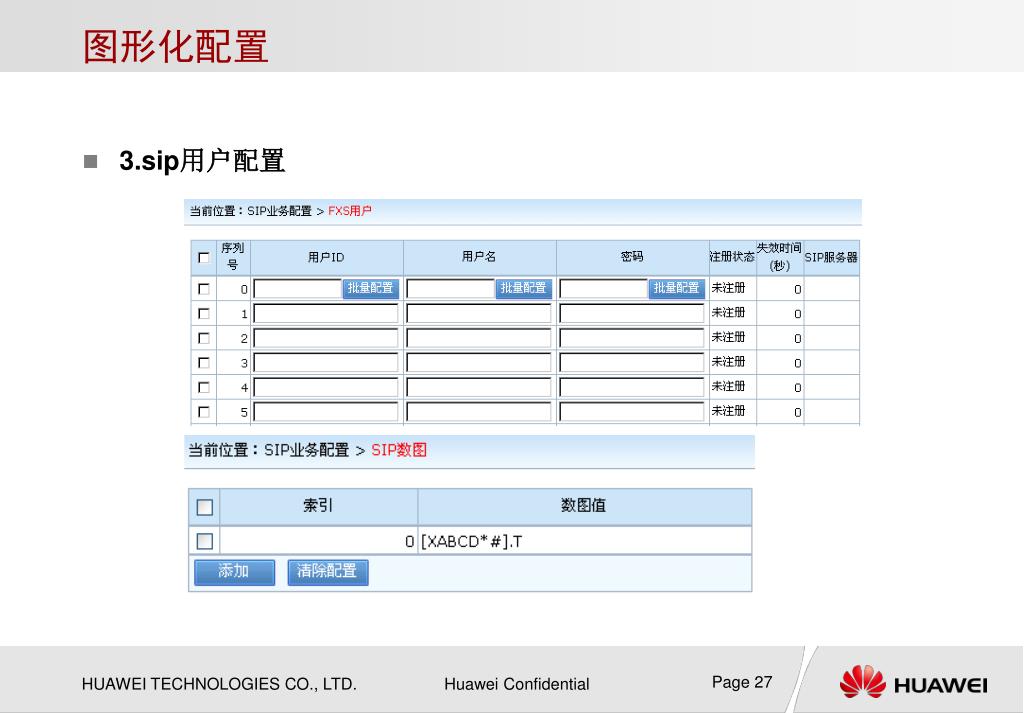Click the 密码 column header

pyautogui.click(x=632, y=257)
